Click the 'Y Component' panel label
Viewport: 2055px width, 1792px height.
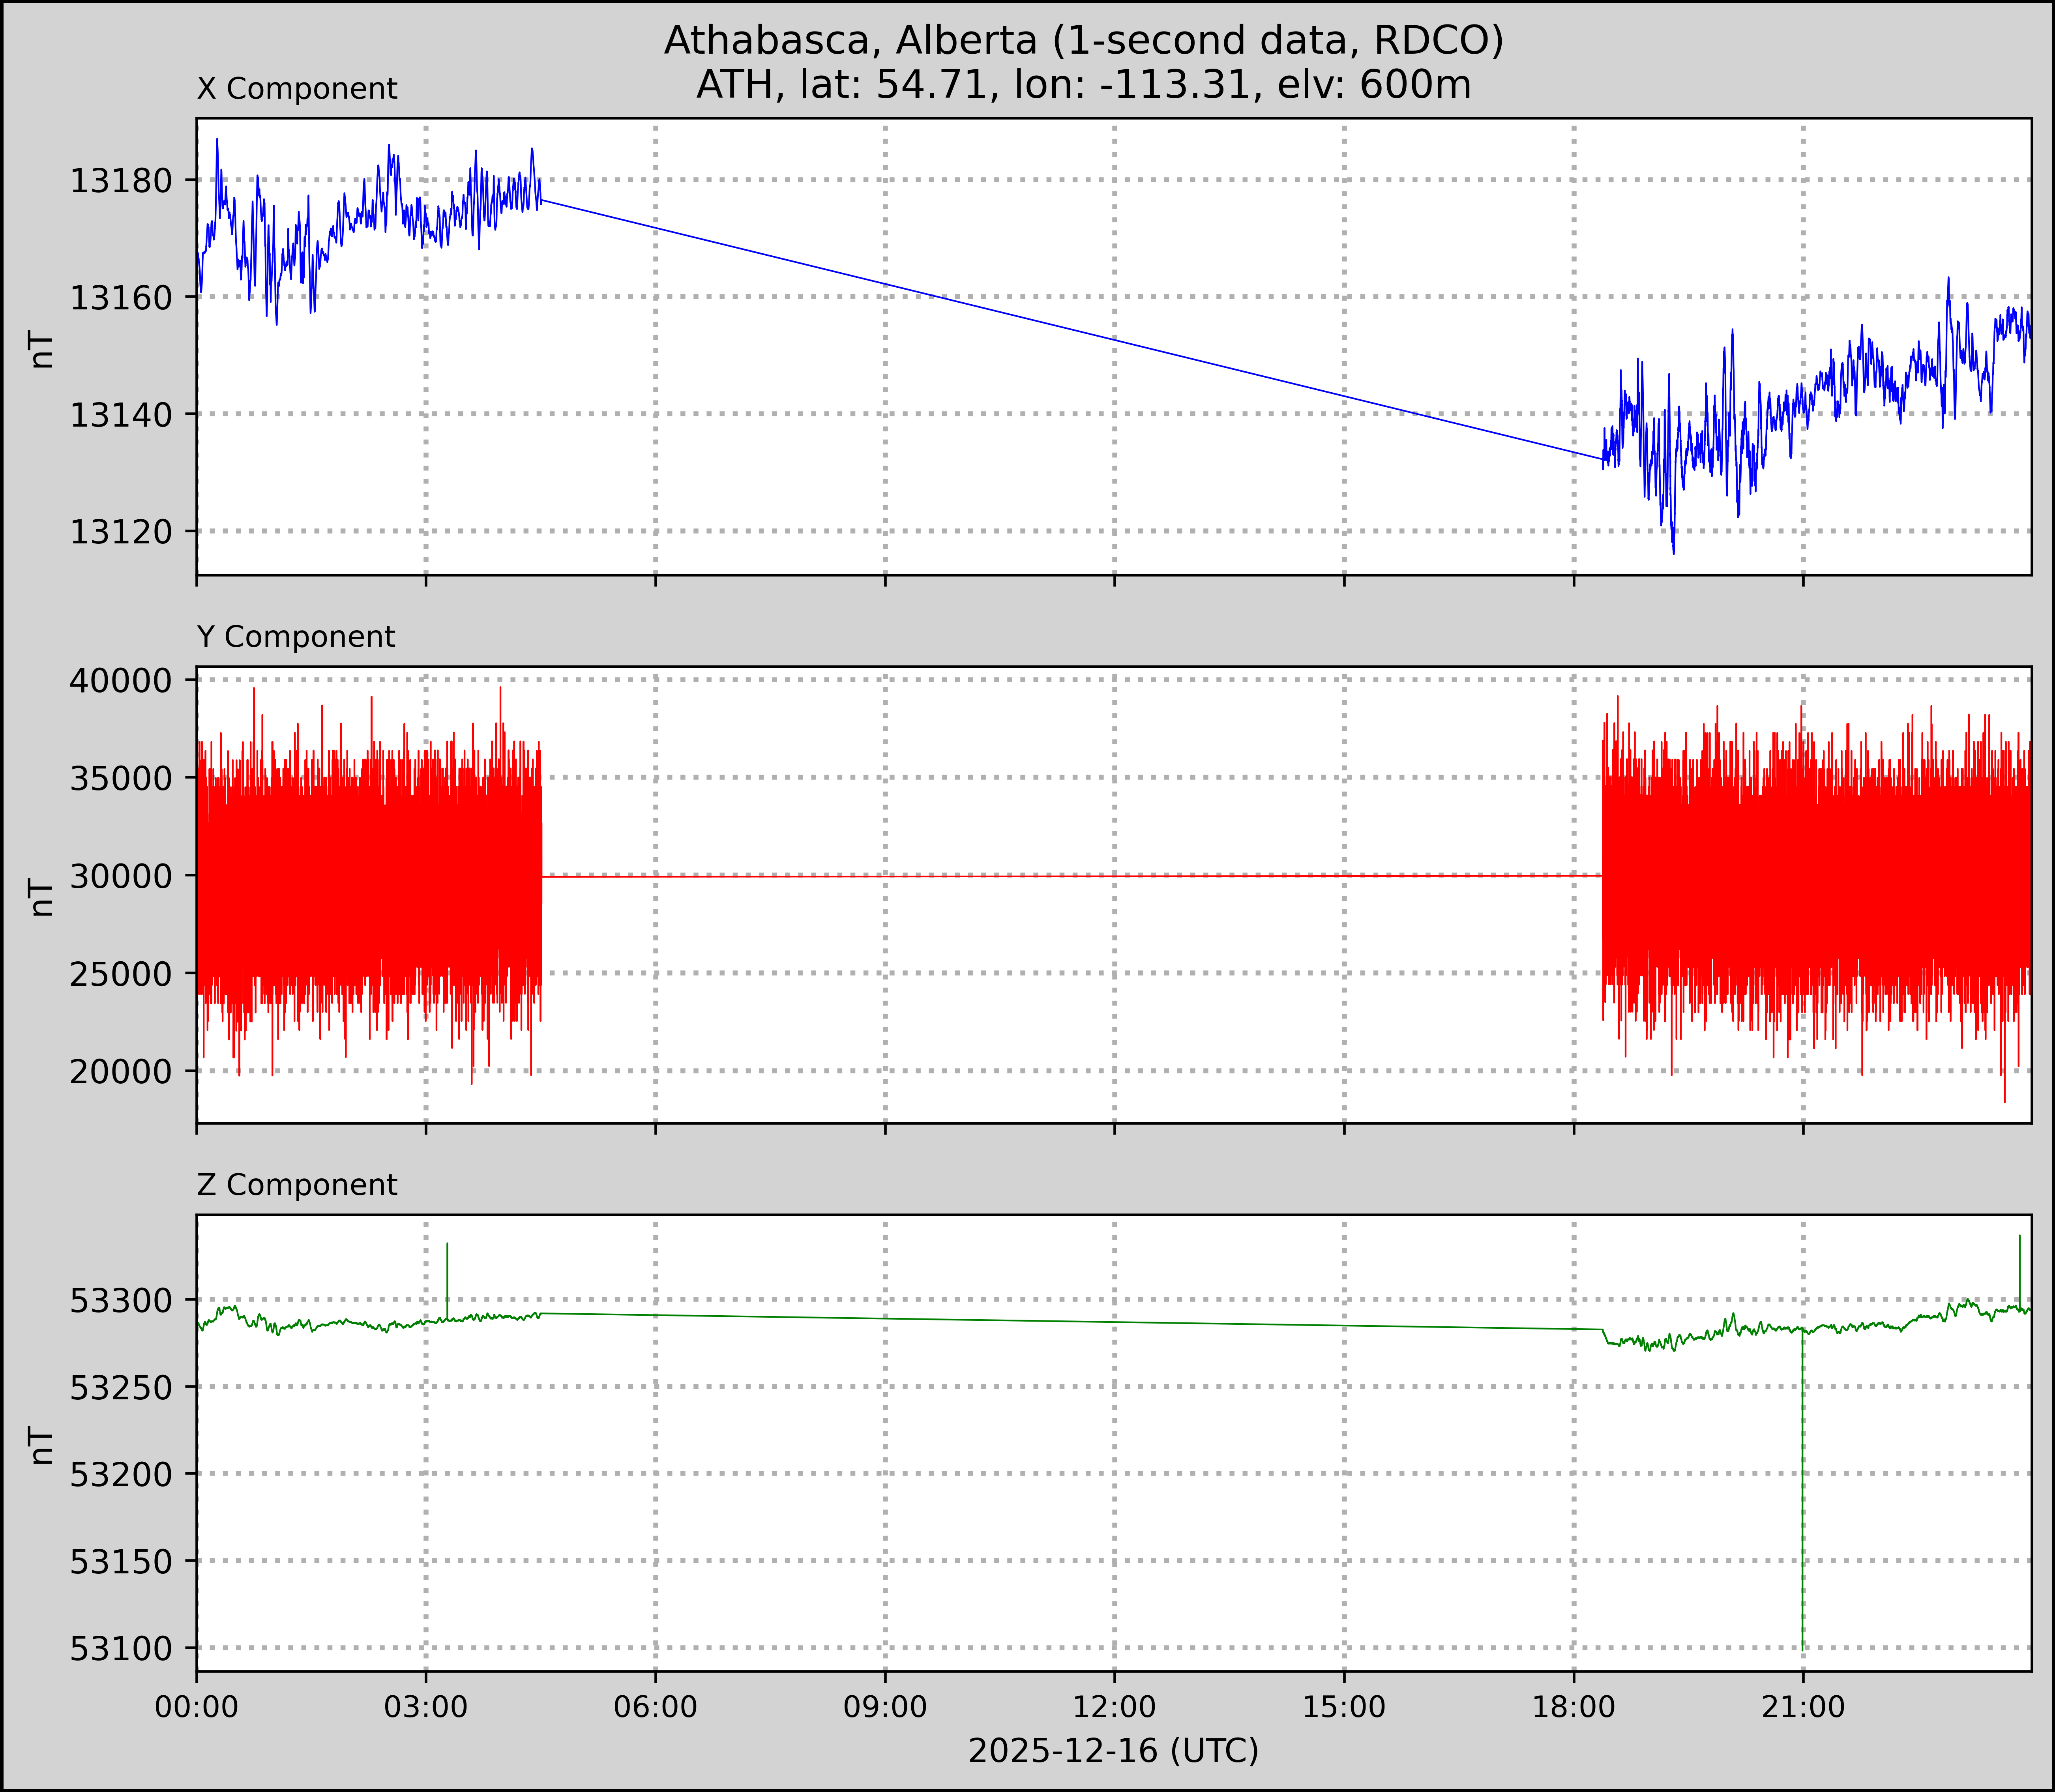(296, 637)
